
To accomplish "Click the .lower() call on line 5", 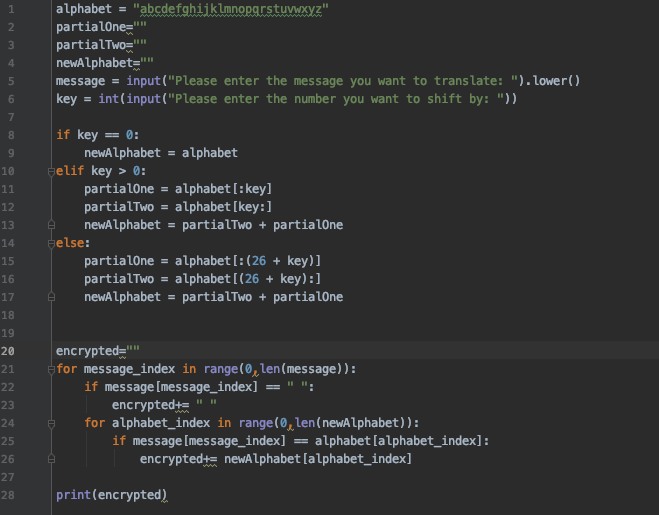I will coord(553,81).
